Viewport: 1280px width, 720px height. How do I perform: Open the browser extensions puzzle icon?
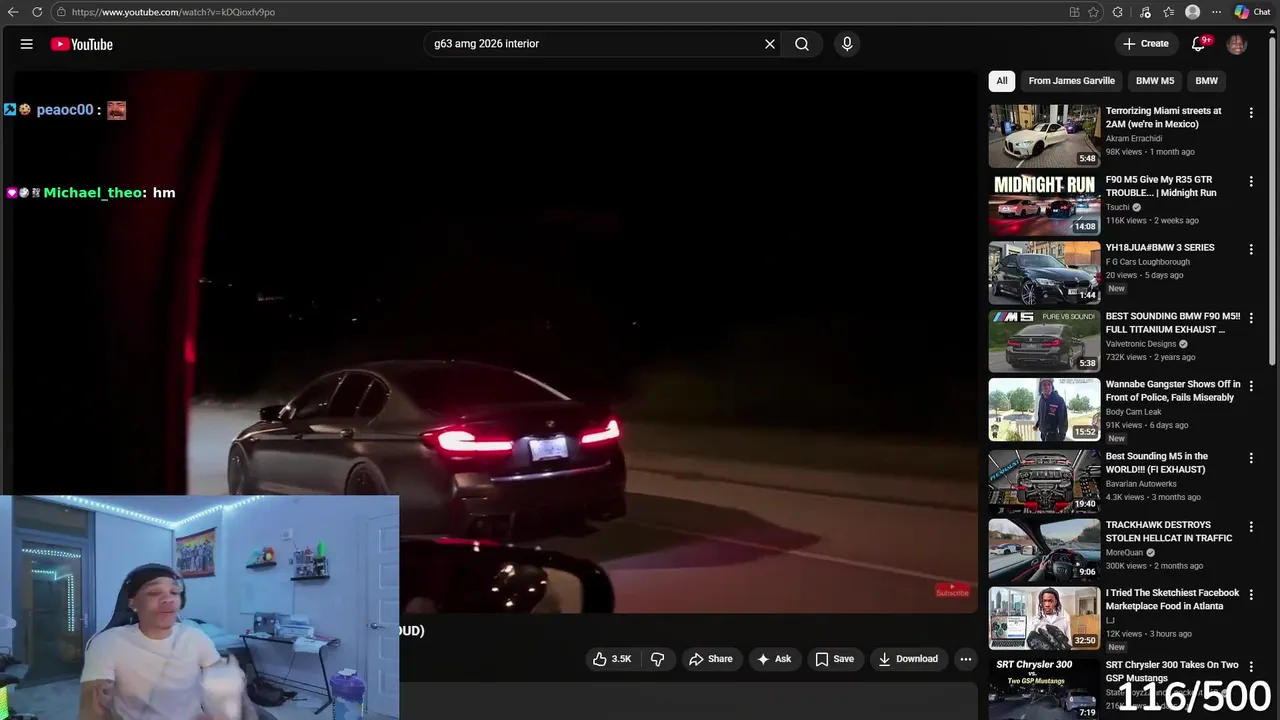(x=1118, y=12)
